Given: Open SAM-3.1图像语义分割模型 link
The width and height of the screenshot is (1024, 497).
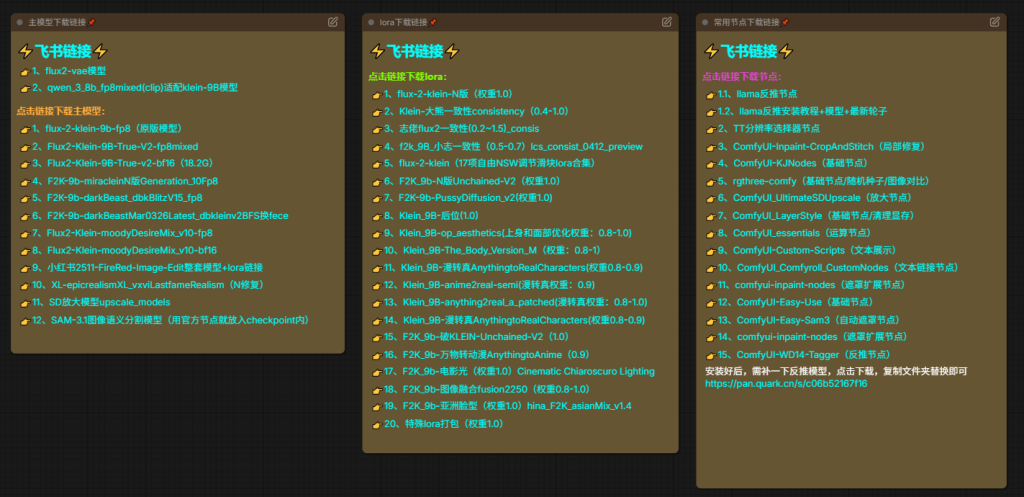Looking at the screenshot, I should tap(170, 320).
